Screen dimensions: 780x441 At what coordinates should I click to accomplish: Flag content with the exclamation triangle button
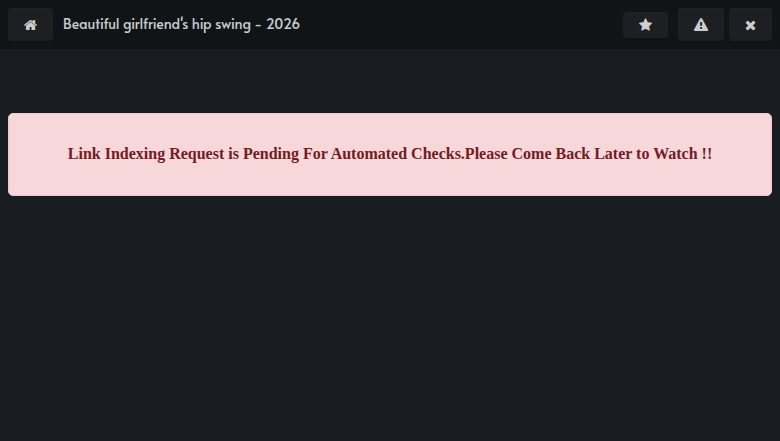click(x=700, y=25)
